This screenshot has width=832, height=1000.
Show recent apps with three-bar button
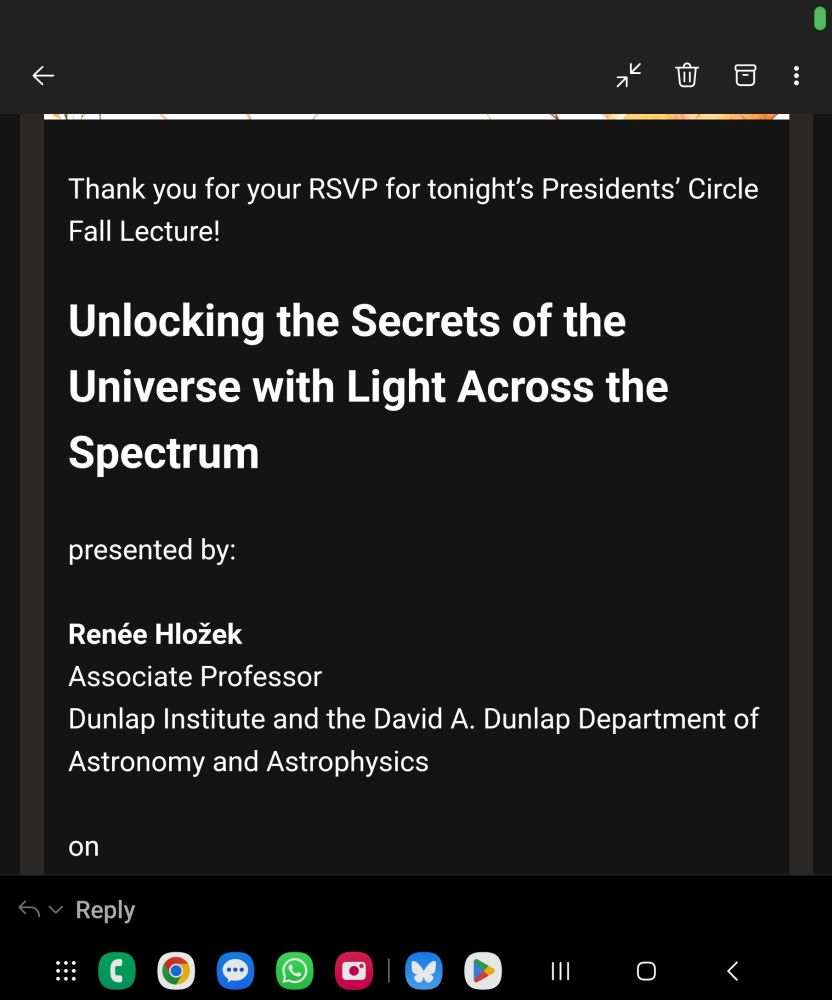(x=560, y=971)
